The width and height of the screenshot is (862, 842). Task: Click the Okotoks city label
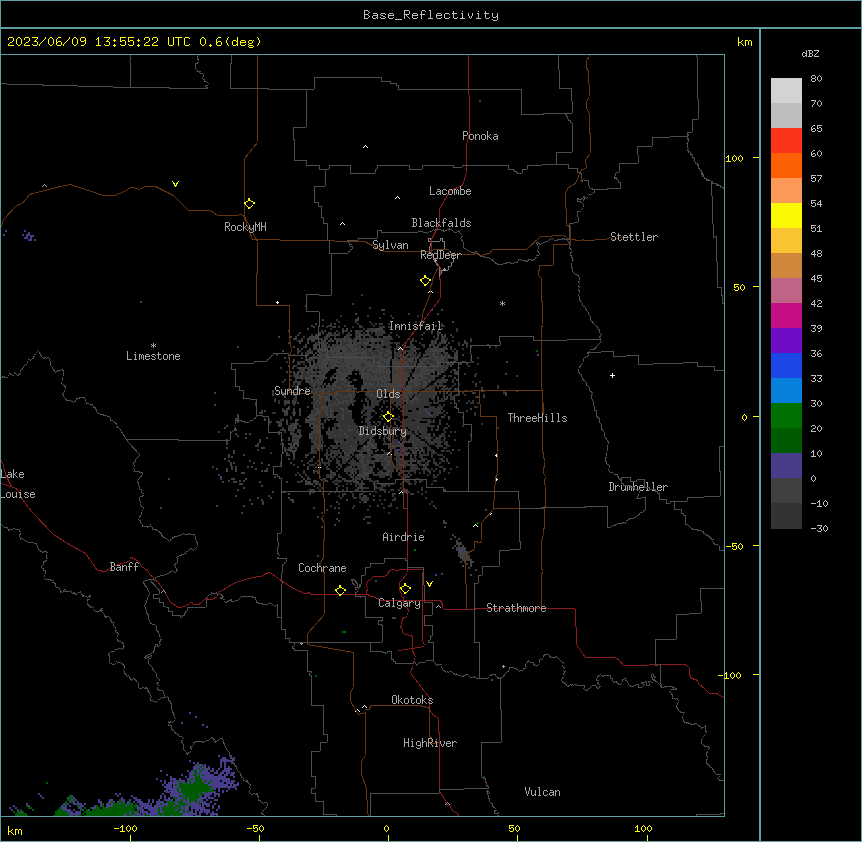coord(412,700)
